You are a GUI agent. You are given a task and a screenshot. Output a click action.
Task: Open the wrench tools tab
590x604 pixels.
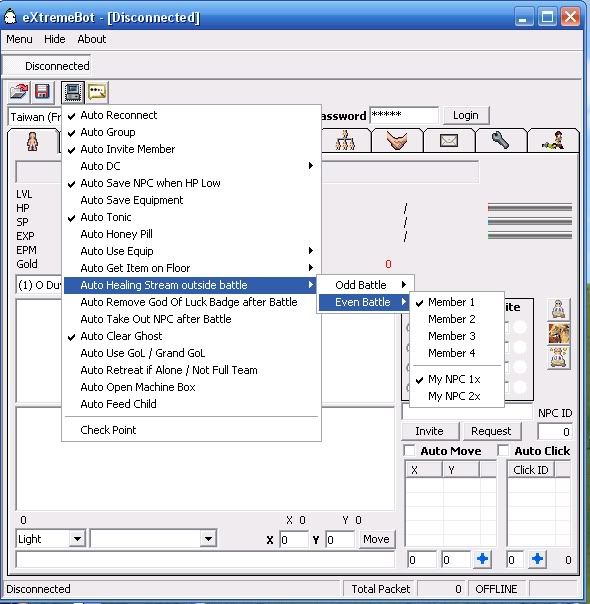coord(501,141)
